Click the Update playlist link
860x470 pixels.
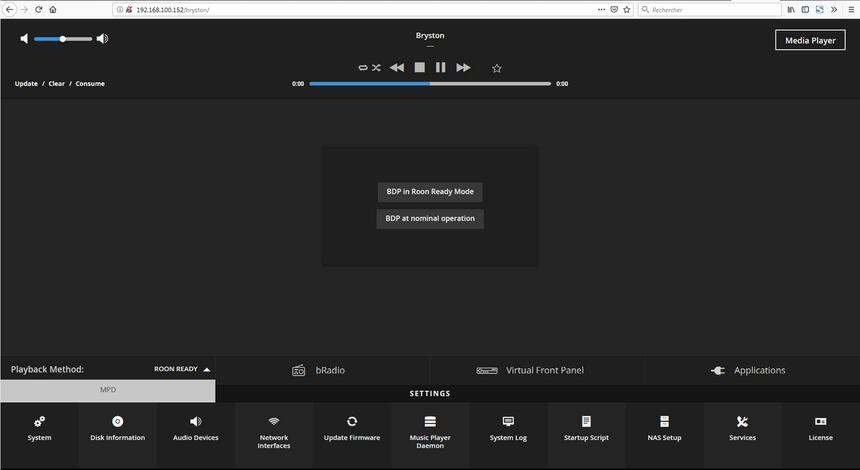(26, 84)
